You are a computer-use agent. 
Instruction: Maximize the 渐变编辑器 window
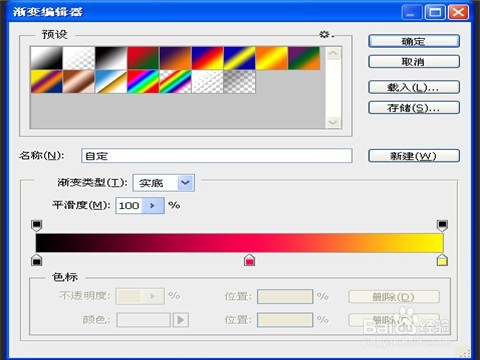tap(435, 13)
